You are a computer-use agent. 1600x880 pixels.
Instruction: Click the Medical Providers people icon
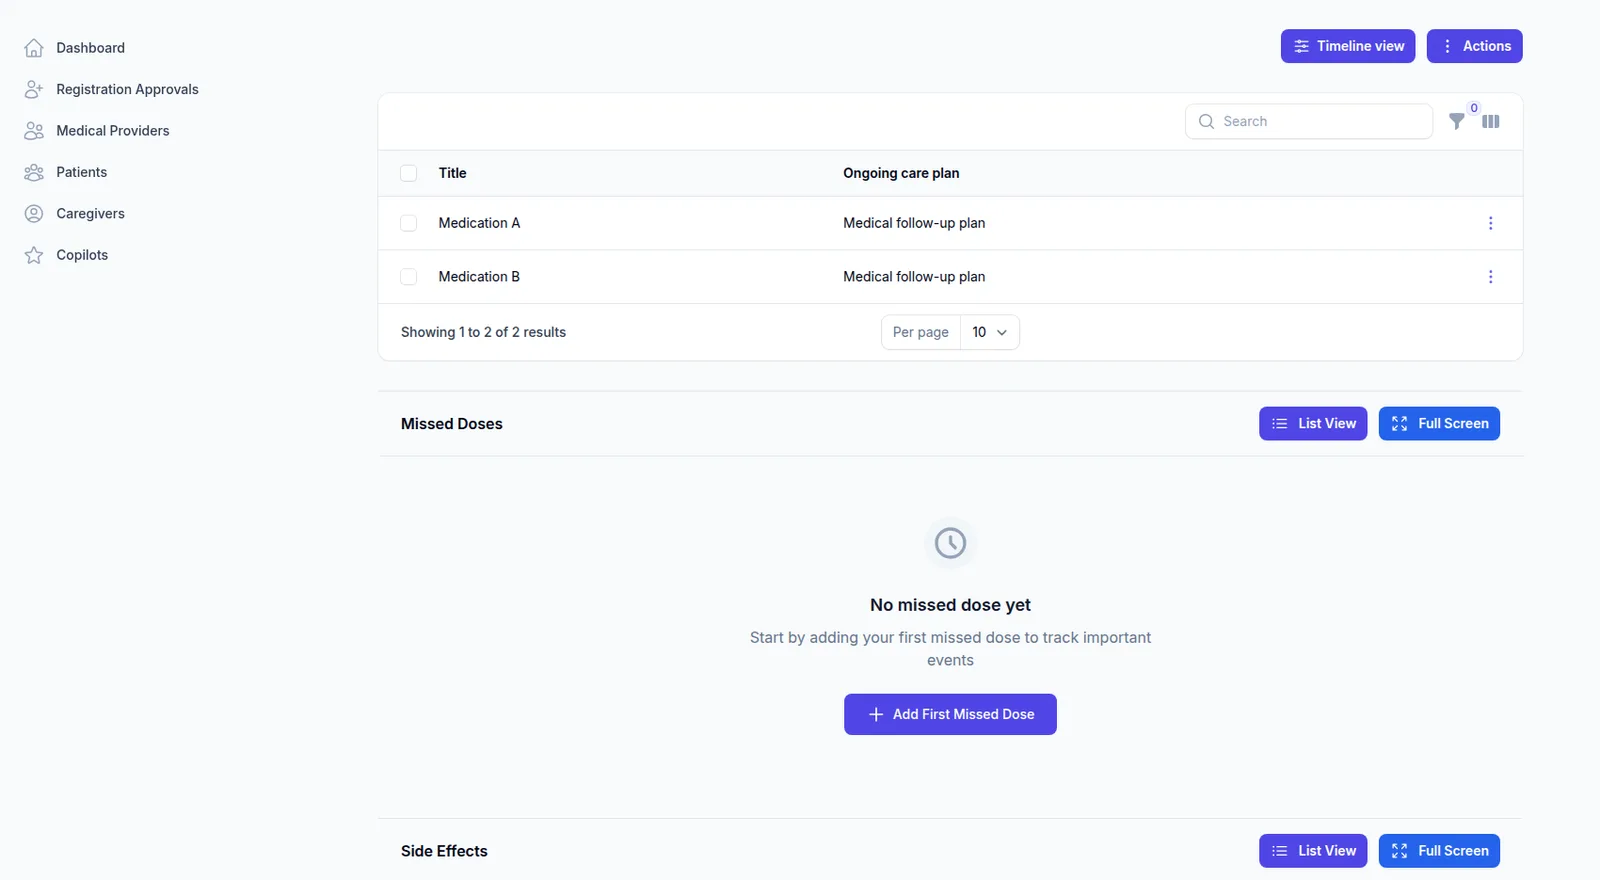point(34,131)
